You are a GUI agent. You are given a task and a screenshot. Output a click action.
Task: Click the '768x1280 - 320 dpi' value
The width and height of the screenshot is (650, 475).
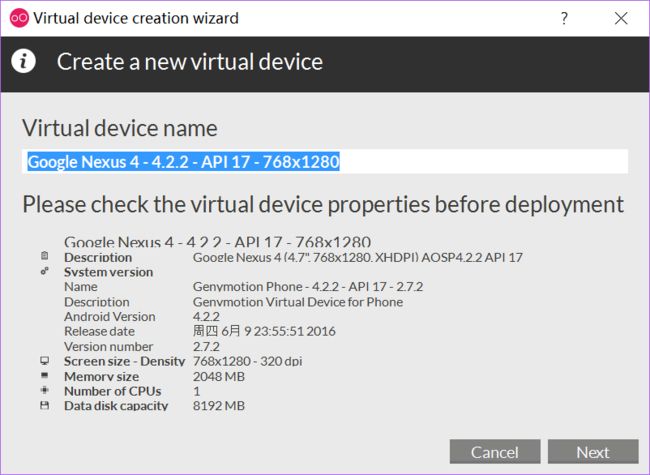[247, 361]
